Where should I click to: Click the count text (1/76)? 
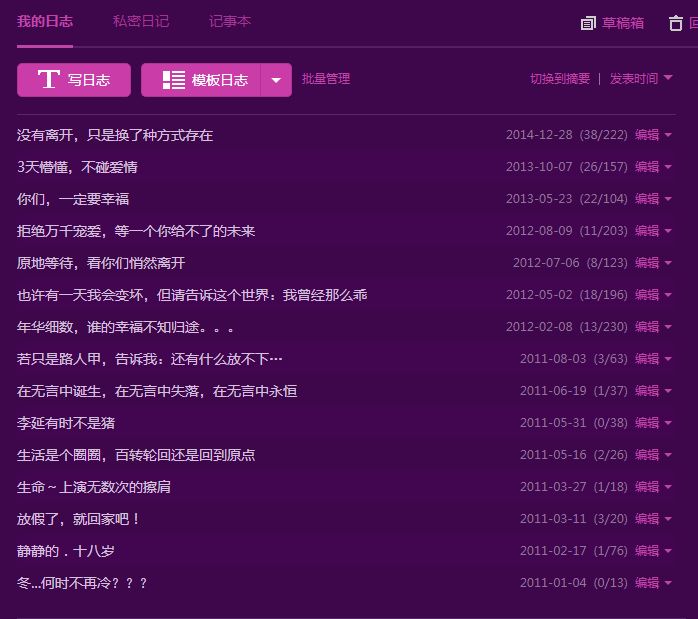pyautogui.click(x=611, y=551)
